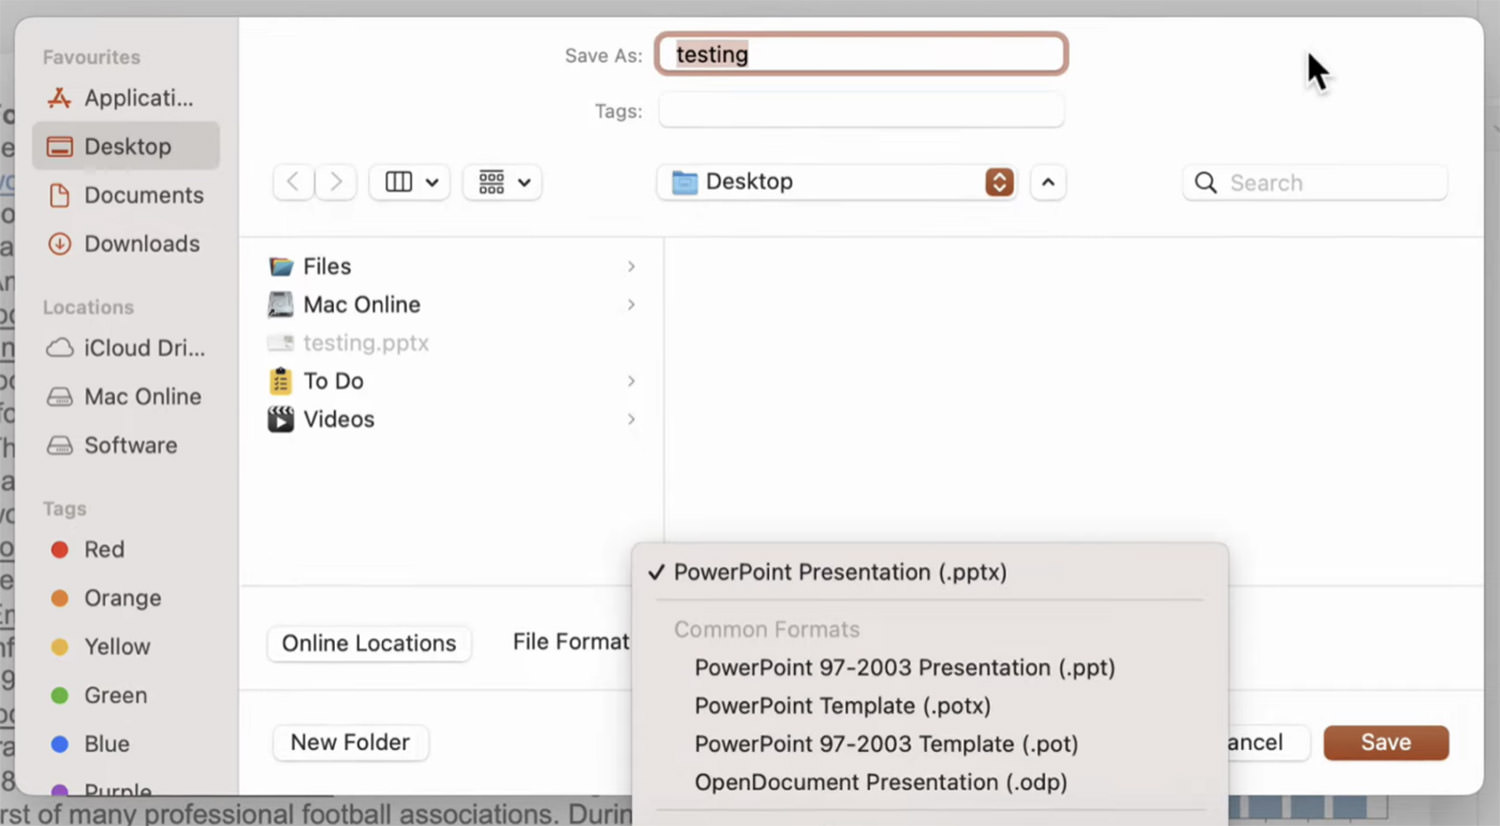Screen dimensions: 1500x826
Task: Click the Online Locations button
Action: [369, 643]
